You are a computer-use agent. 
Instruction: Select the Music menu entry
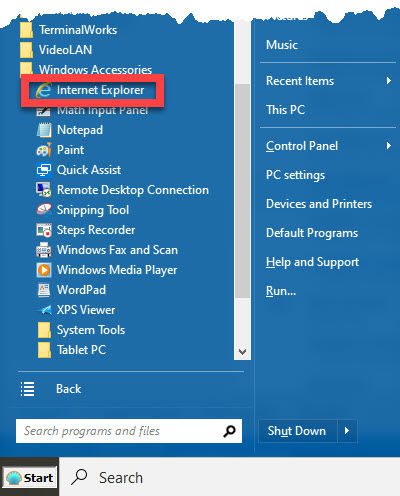282,45
